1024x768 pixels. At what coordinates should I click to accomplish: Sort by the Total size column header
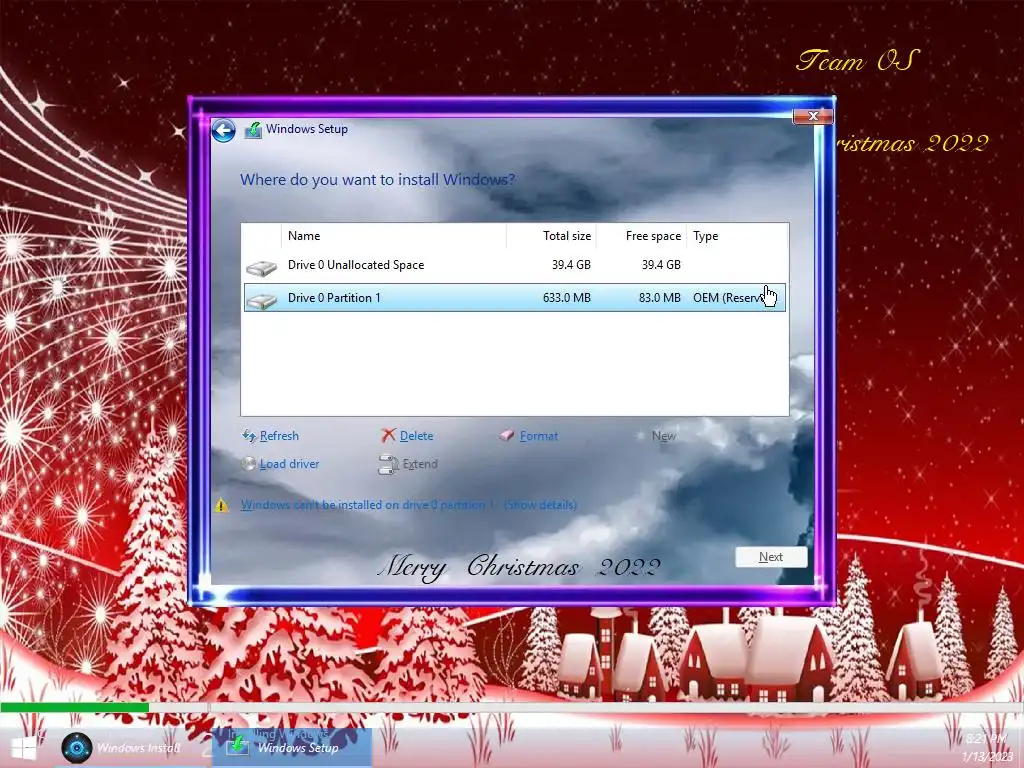(x=551, y=236)
